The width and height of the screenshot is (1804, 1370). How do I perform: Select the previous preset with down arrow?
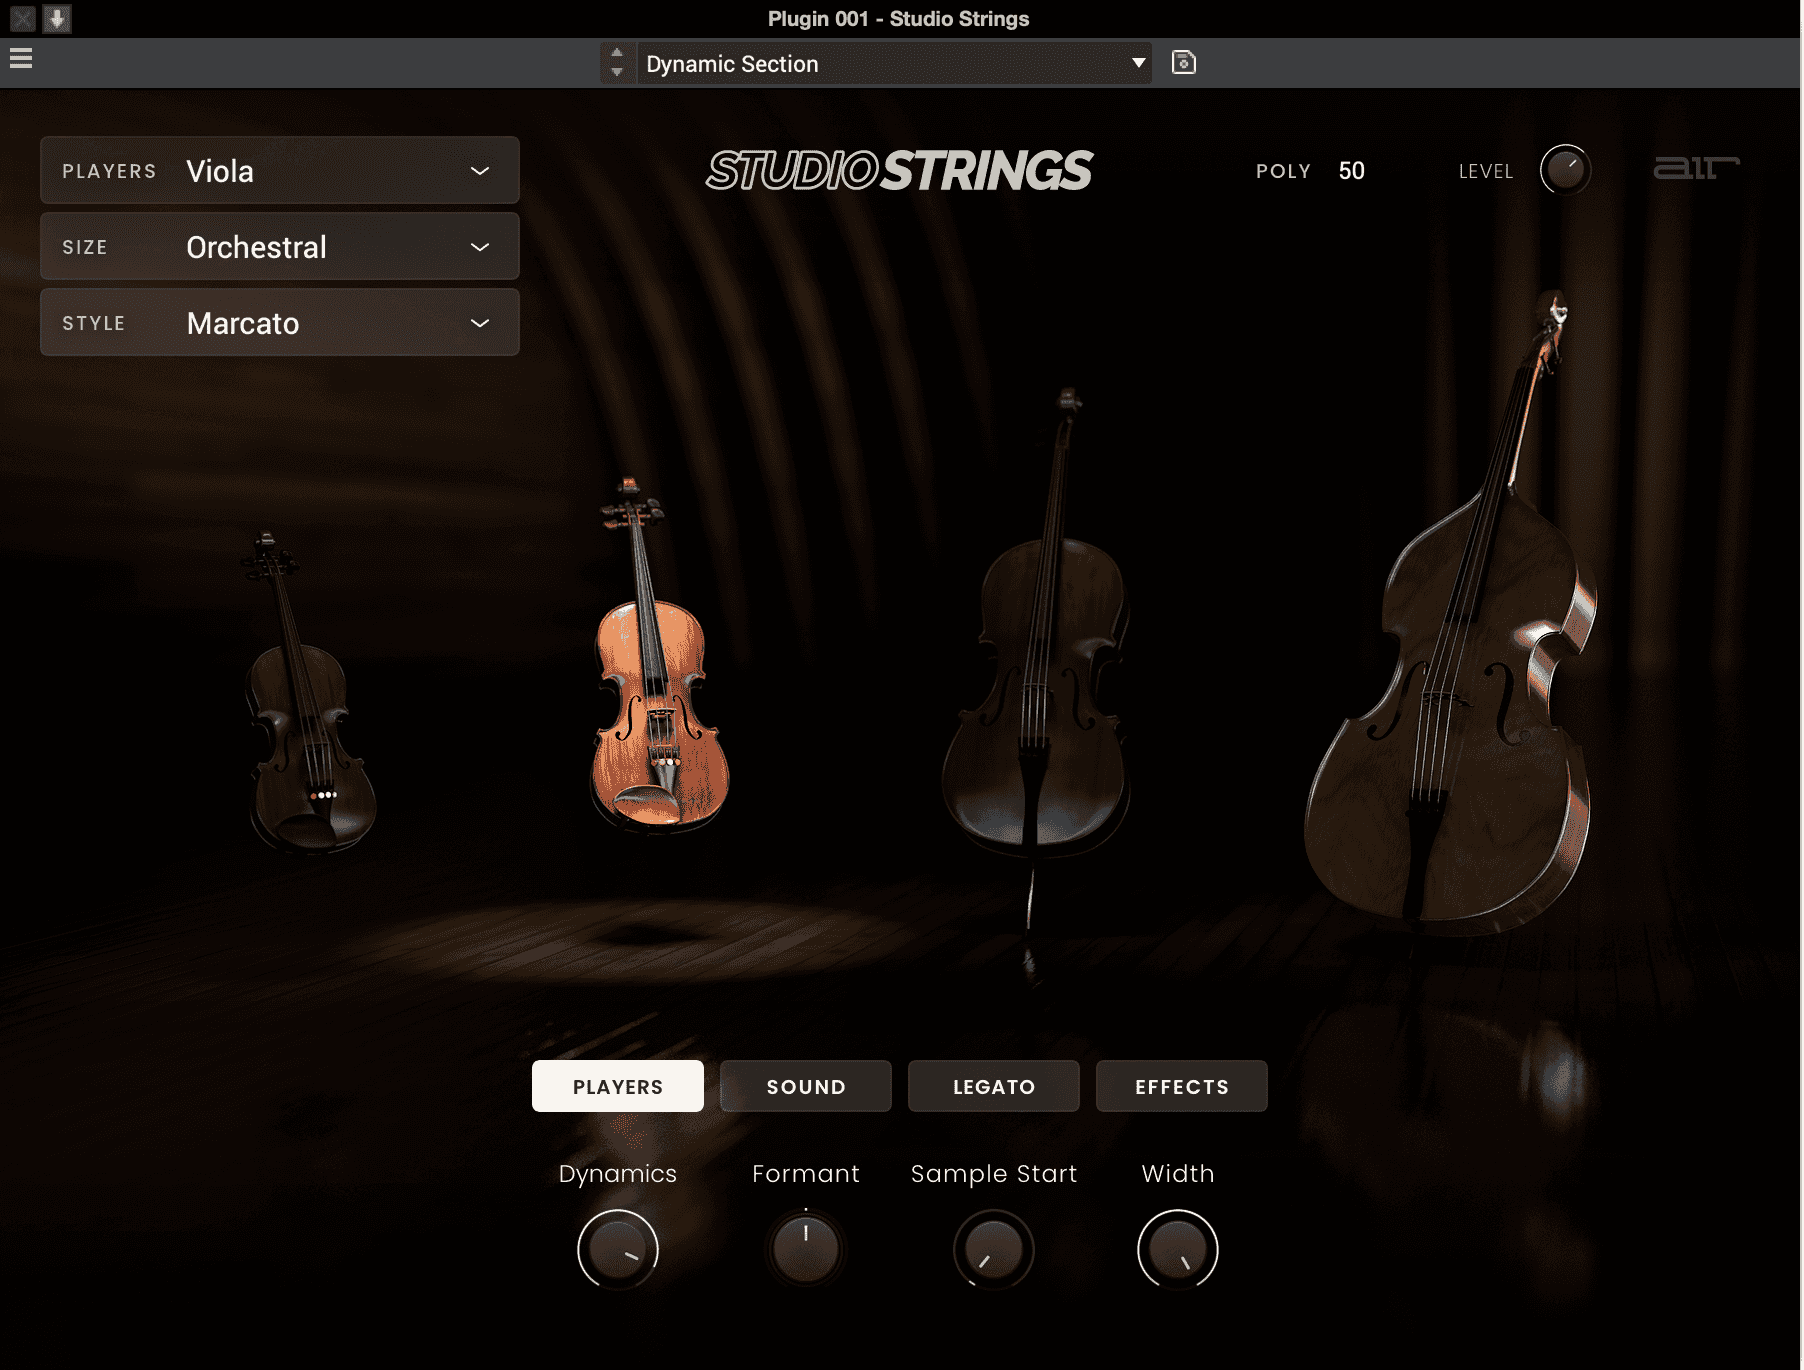[617, 72]
